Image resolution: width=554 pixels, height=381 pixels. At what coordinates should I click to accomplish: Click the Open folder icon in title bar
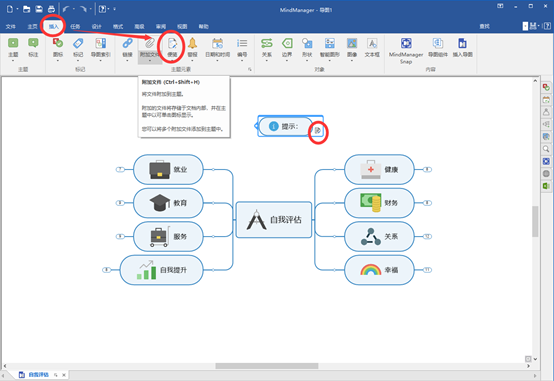pos(26,9)
